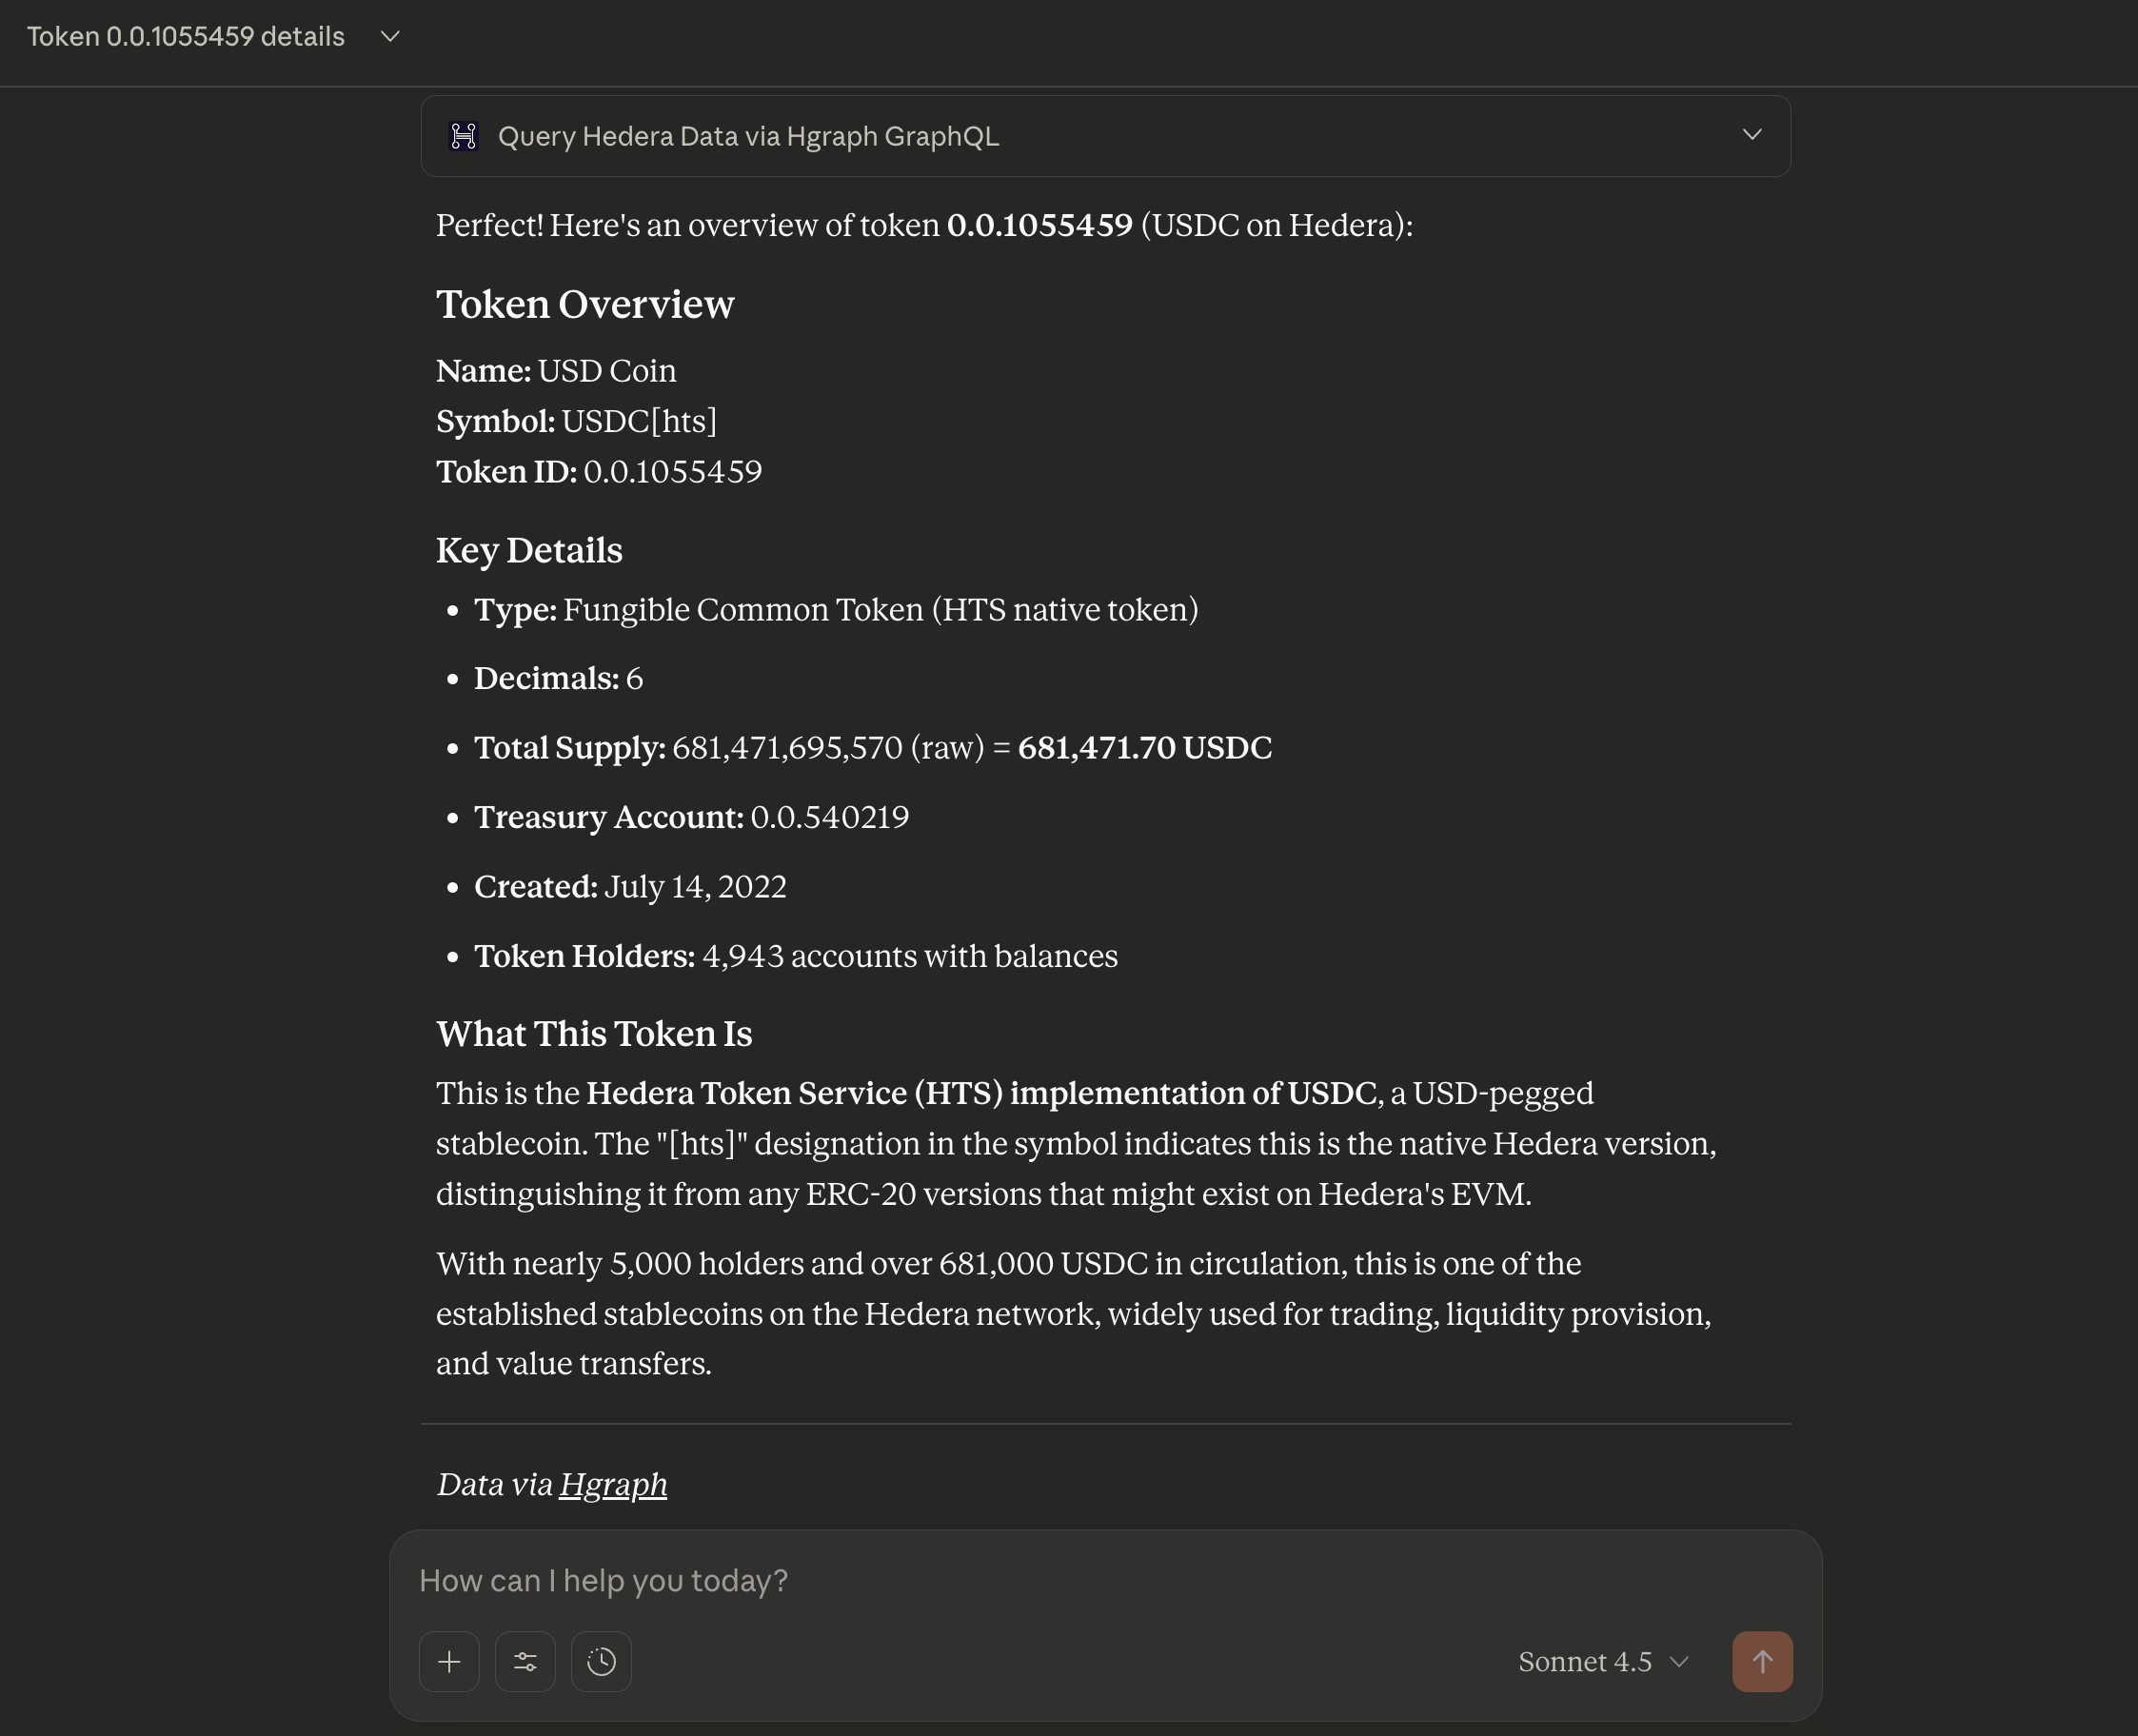The width and height of the screenshot is (2138, 1736).
Task: Open chat history via the clock icon
Action: tap(601, 1661)
